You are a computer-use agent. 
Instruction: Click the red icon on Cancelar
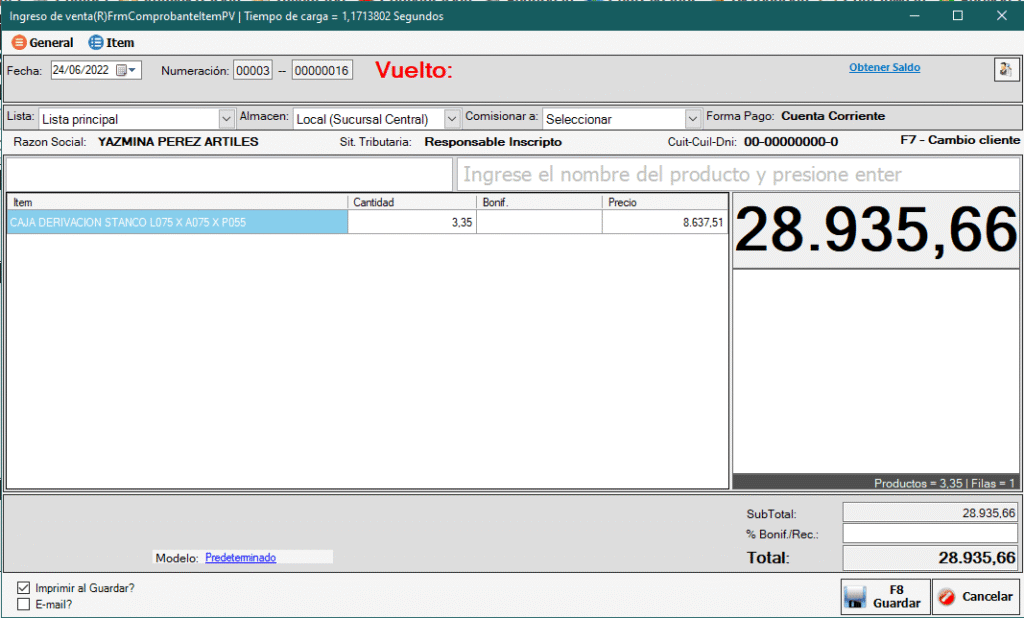pos(947,597)
